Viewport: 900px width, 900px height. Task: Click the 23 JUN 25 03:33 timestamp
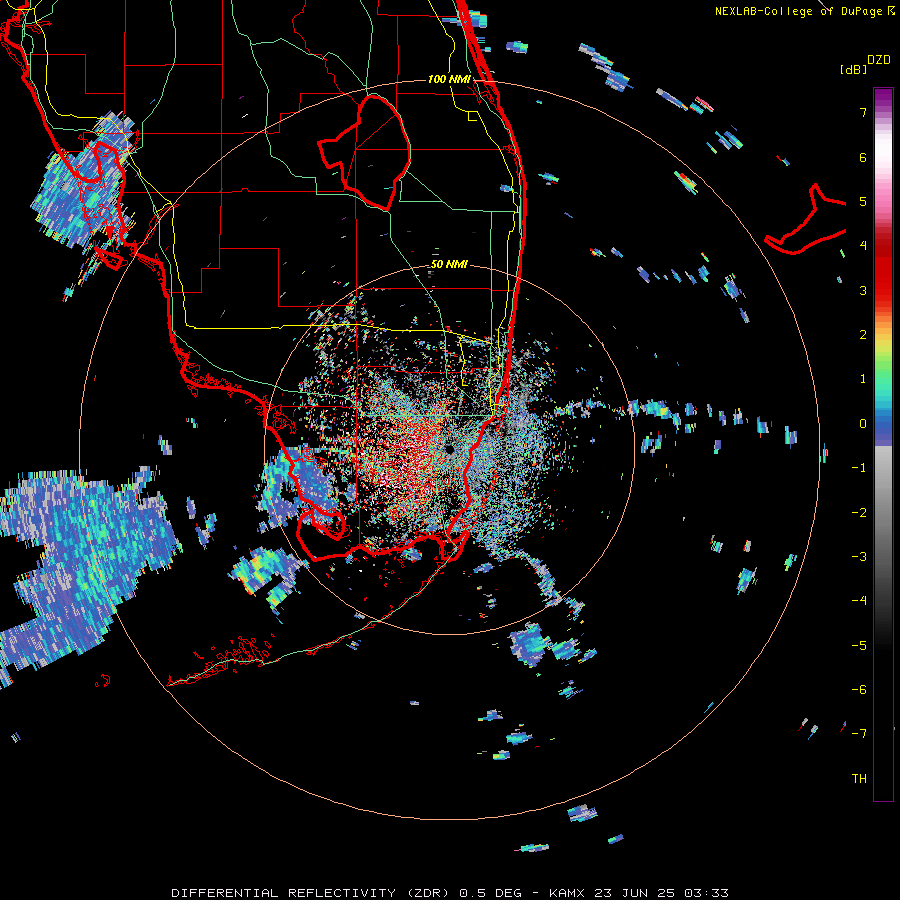pos(661,893)
